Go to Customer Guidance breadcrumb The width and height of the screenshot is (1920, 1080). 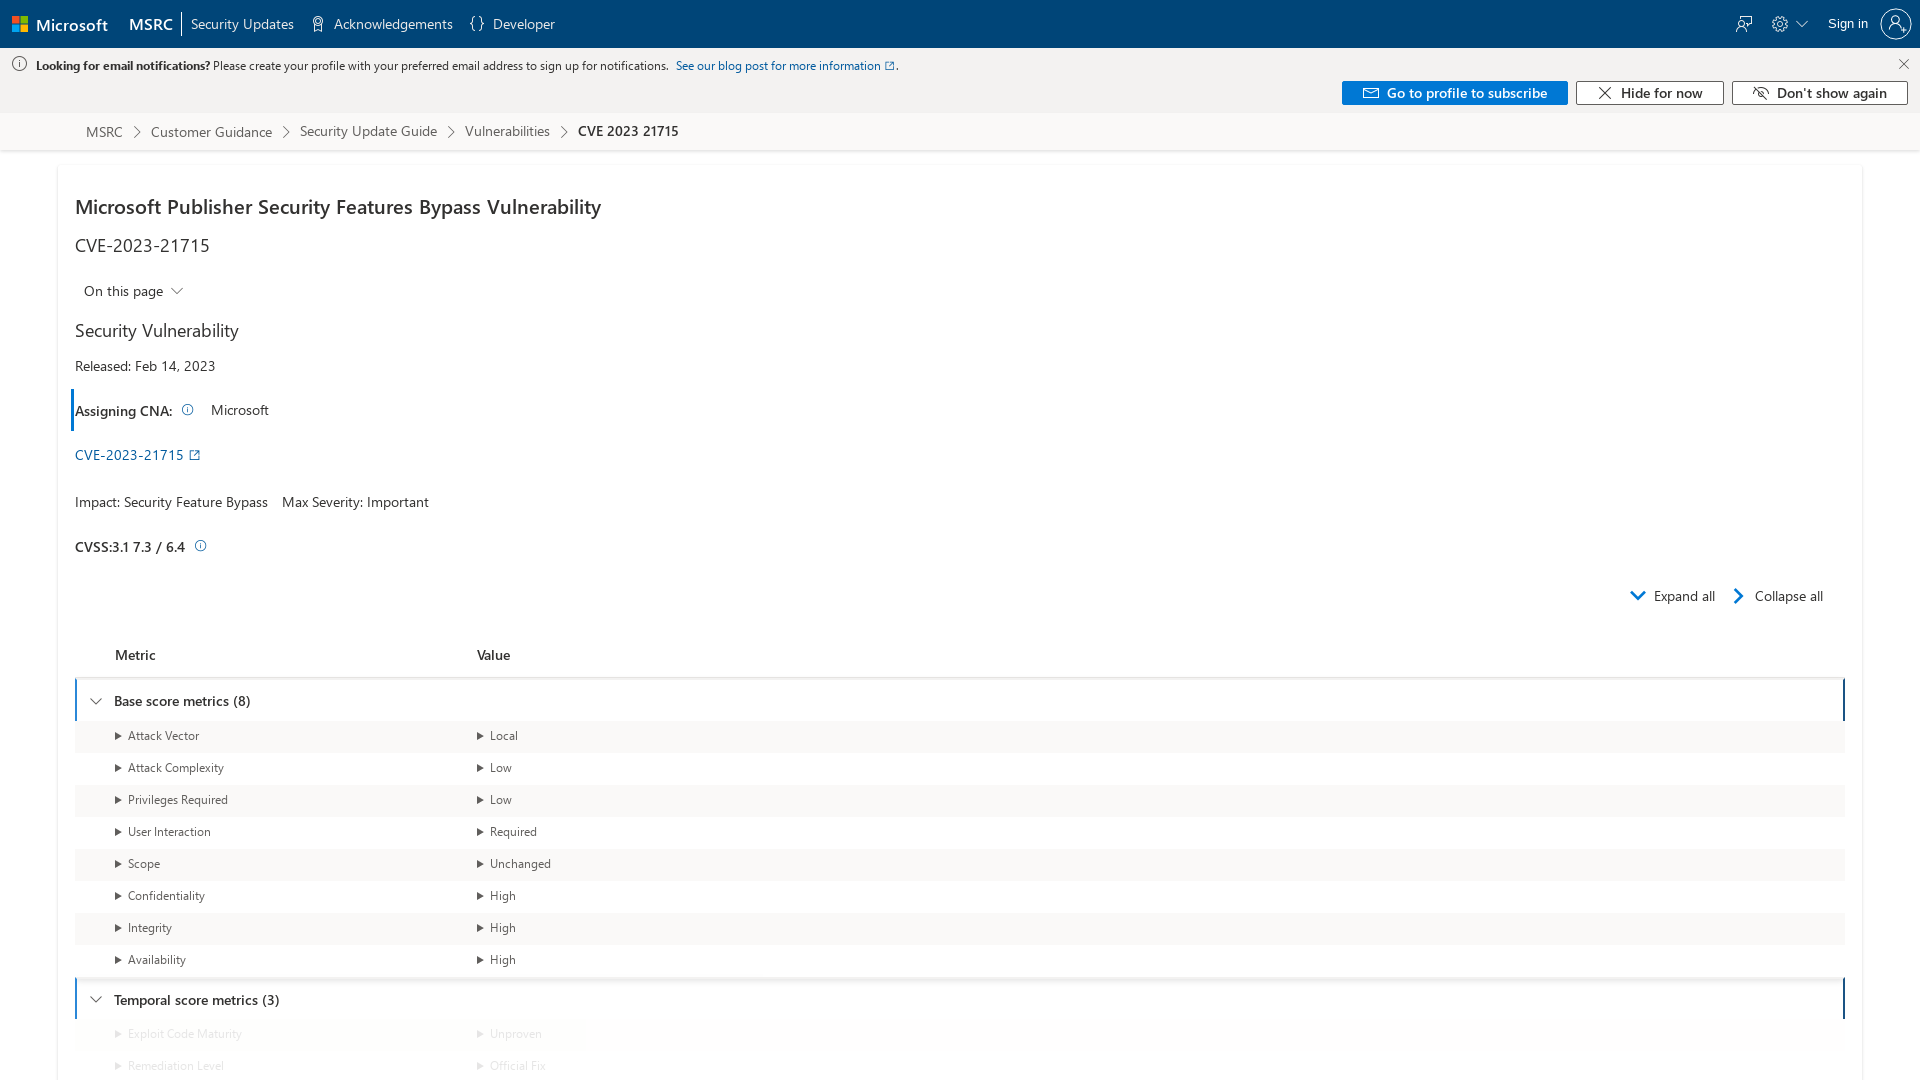pos(211,132)
